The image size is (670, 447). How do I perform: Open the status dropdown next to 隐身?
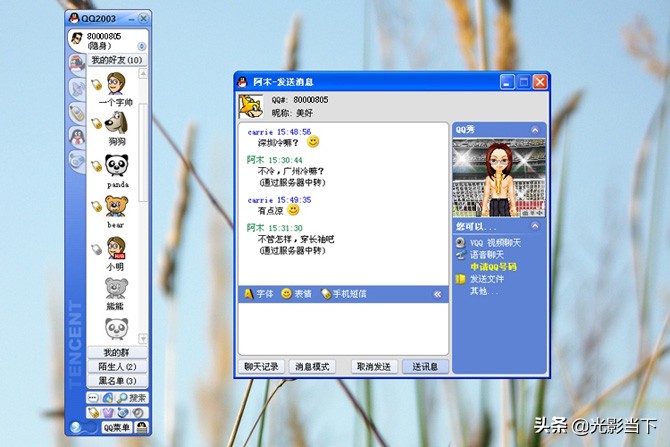tap(141, 46)
